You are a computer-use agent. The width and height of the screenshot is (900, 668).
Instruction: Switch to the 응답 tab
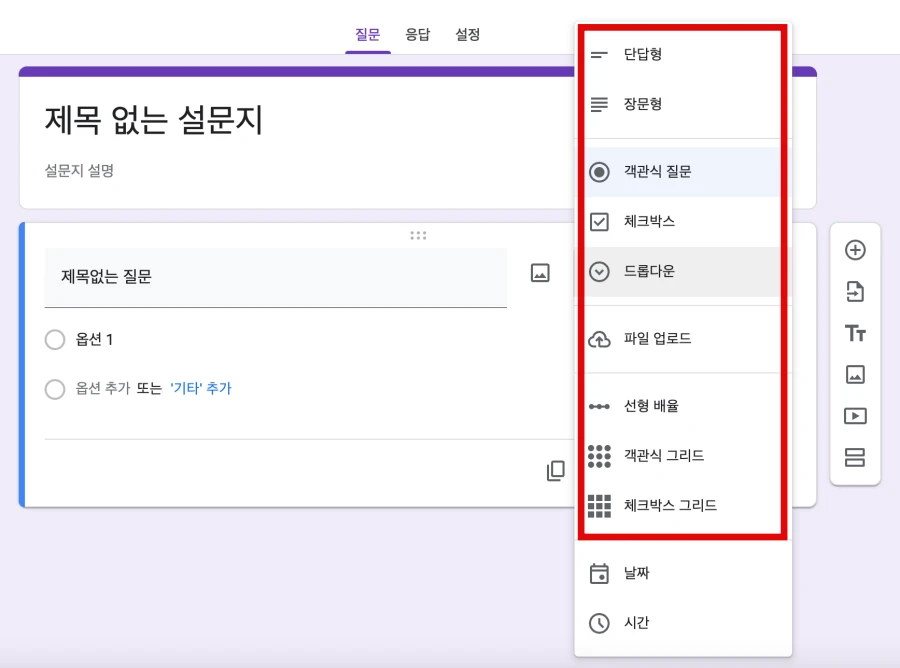point(417,34)
